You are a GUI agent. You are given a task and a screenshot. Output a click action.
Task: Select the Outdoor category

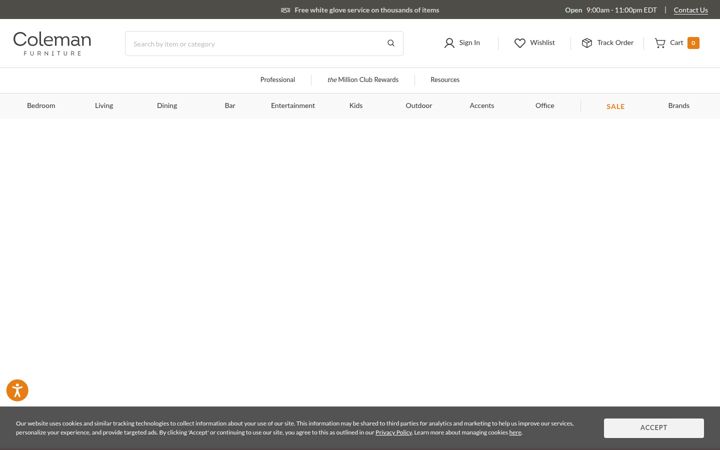pyautogui.click(x=418, y=106)
